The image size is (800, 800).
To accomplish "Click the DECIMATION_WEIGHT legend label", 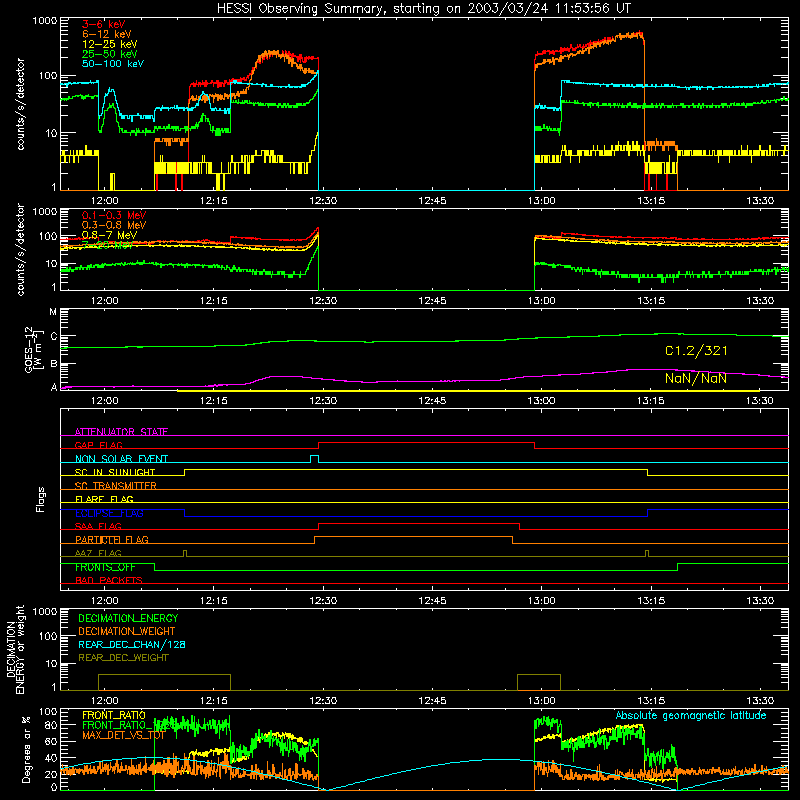I will click(x=127, y=632).
